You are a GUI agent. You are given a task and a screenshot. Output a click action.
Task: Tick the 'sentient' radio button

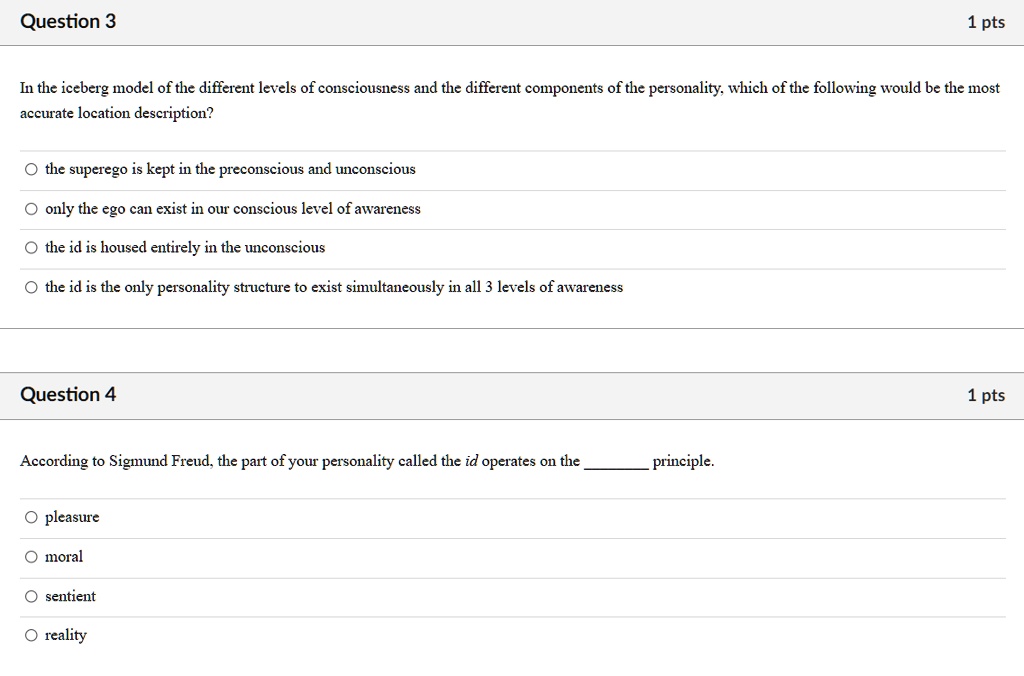(x=31, y=596)
